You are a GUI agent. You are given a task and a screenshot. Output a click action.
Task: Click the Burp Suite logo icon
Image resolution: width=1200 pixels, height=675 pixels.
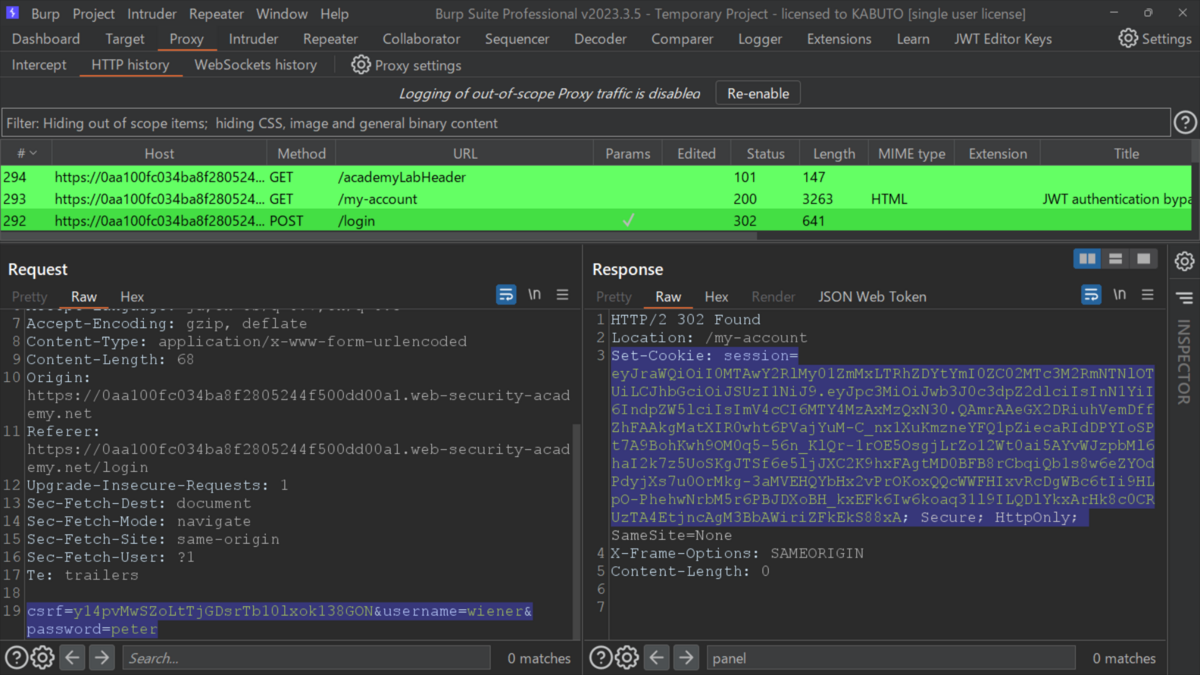(x=12, y=14)
